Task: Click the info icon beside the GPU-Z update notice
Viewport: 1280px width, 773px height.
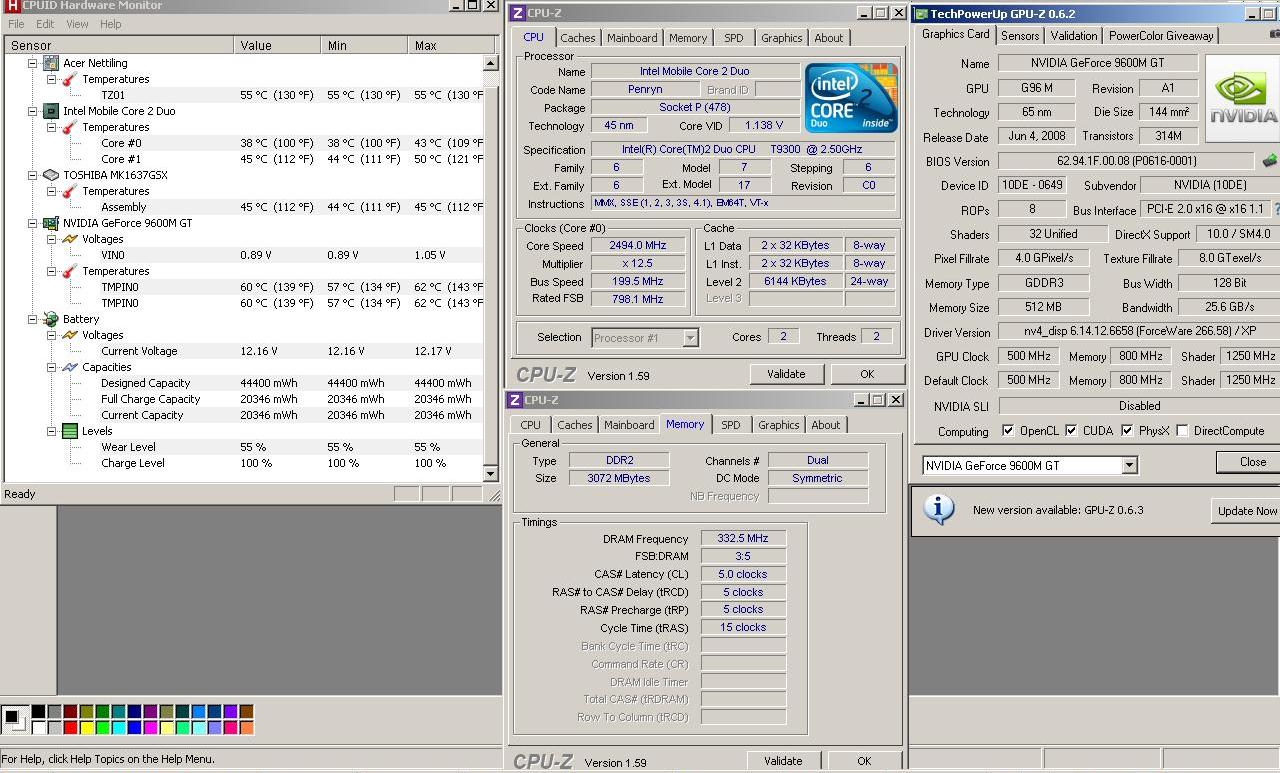Action: [x=938, y=509]
